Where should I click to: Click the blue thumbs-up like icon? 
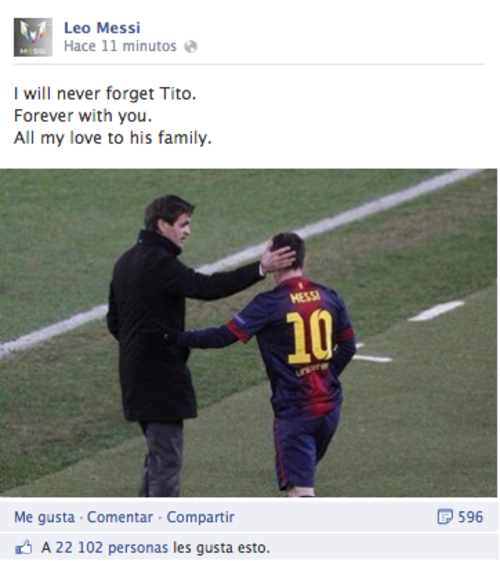(x=24, y=548)
